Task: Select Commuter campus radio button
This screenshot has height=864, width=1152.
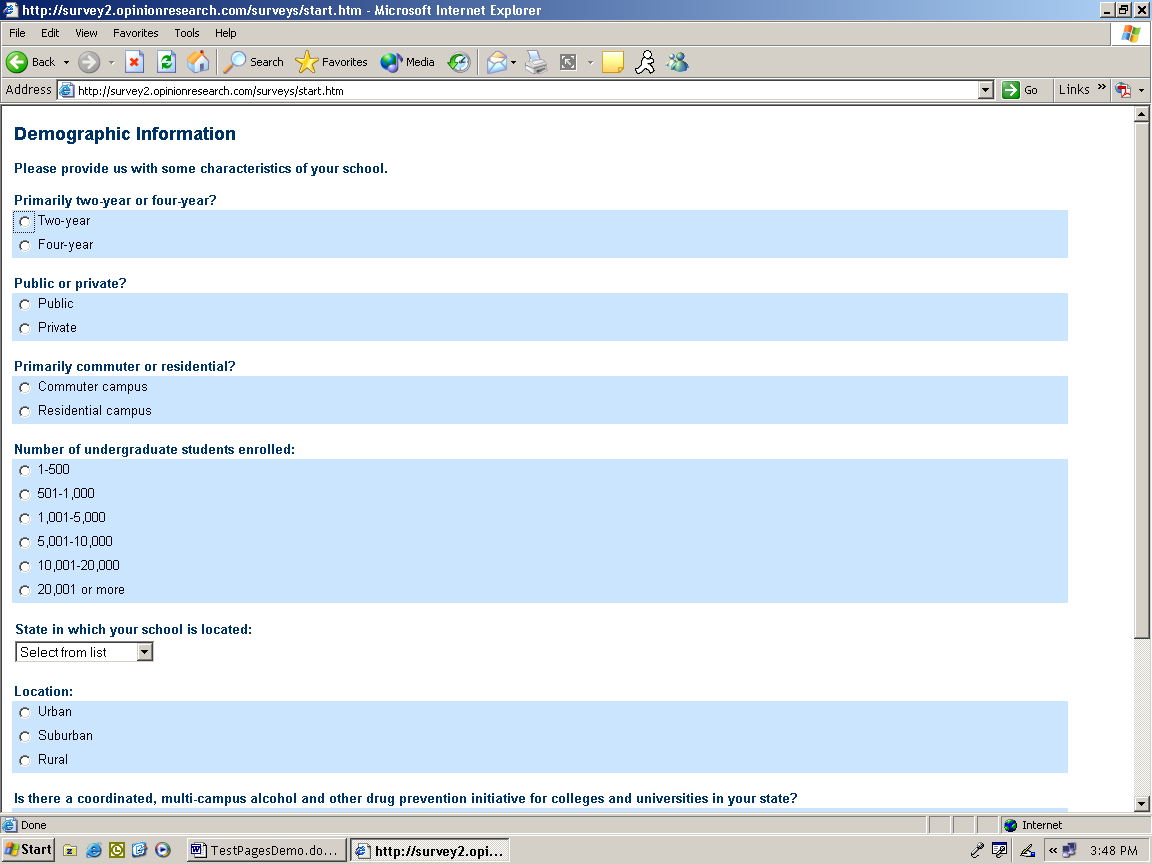Action: point(25,387)
